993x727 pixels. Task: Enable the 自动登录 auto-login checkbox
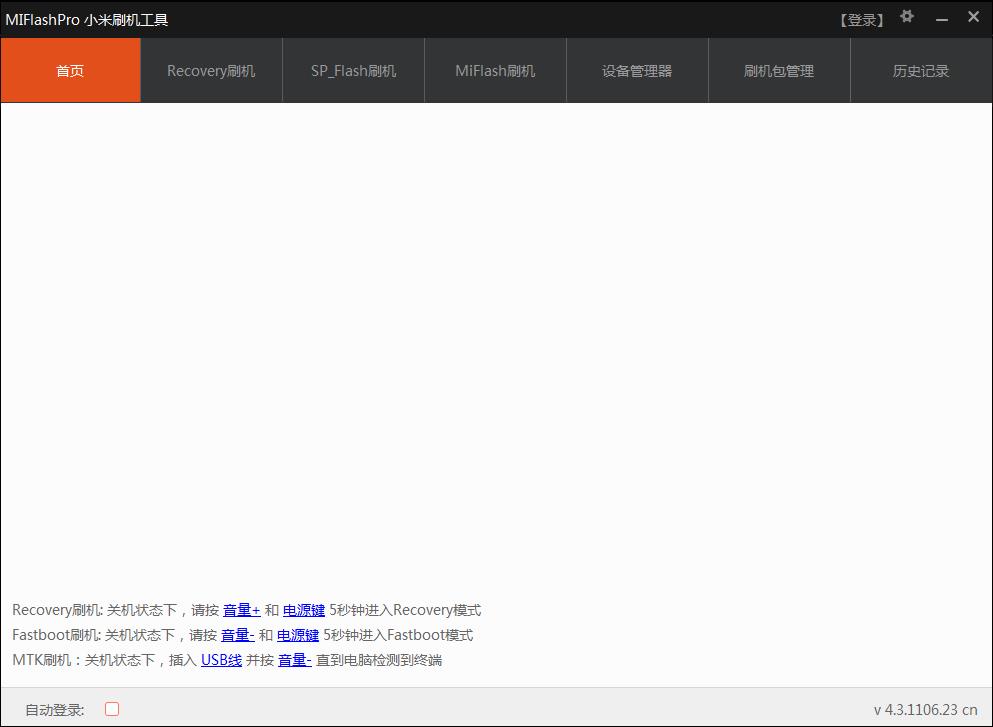(111, 708)
